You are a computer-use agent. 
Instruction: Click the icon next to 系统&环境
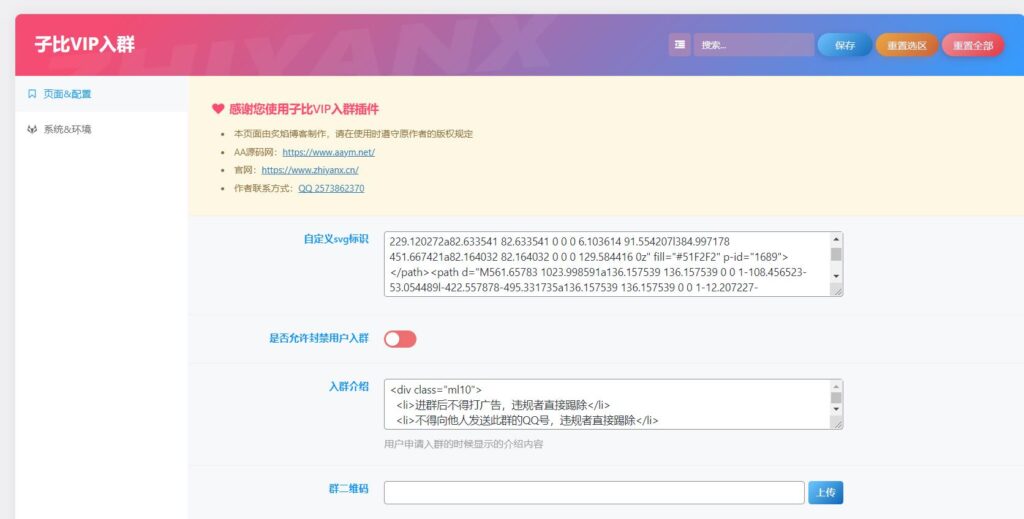[32, 129]
